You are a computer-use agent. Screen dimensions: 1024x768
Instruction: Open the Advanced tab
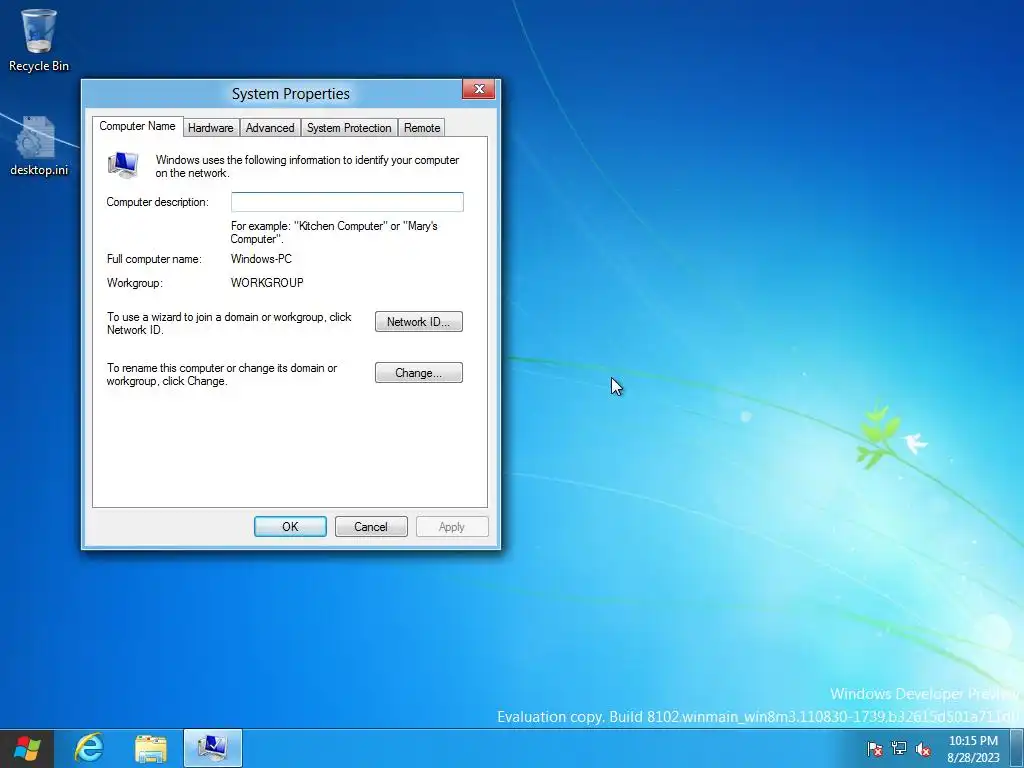tap(270, 128)
